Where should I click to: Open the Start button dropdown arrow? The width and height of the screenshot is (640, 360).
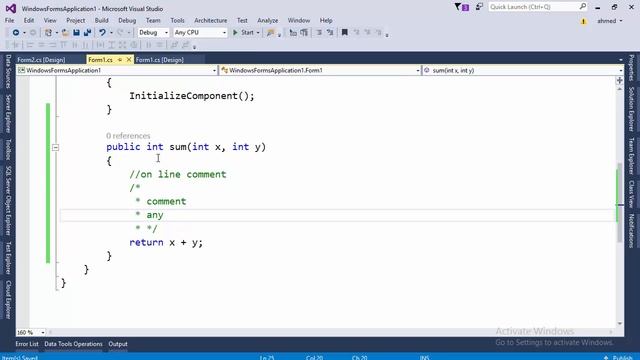coord(258,33)
